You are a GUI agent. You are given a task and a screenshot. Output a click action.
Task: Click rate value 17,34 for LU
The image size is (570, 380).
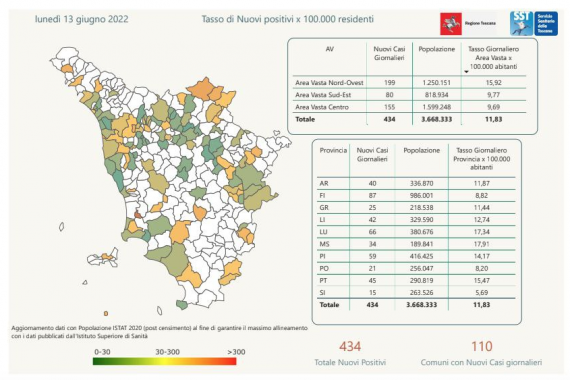pyautogui.click(x=482, y=232)
